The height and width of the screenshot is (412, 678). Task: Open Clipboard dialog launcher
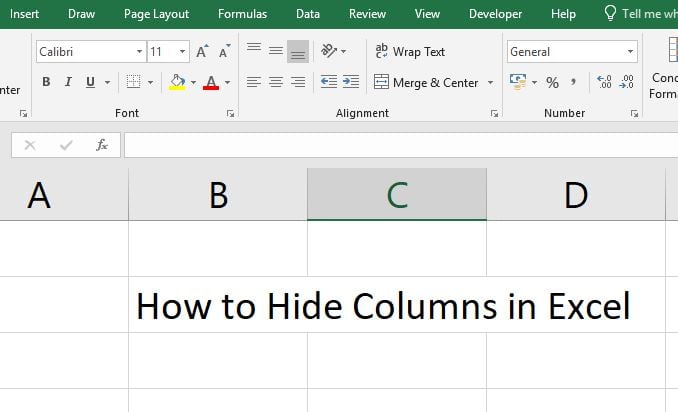[23, 114]
